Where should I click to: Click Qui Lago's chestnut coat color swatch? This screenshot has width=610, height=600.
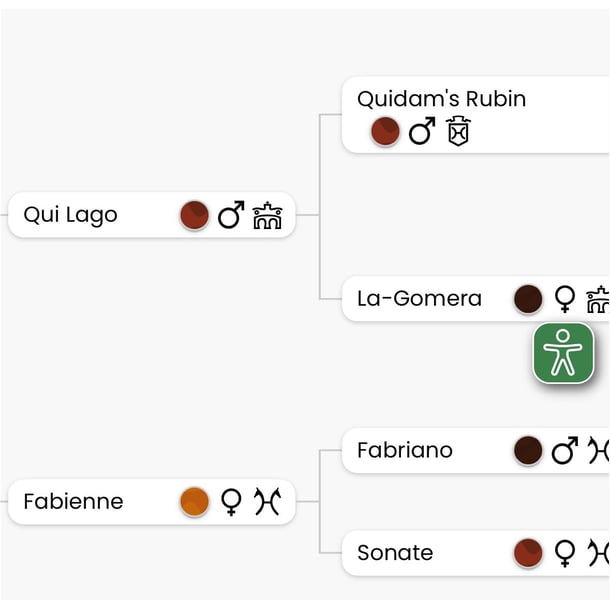point(194,215)
